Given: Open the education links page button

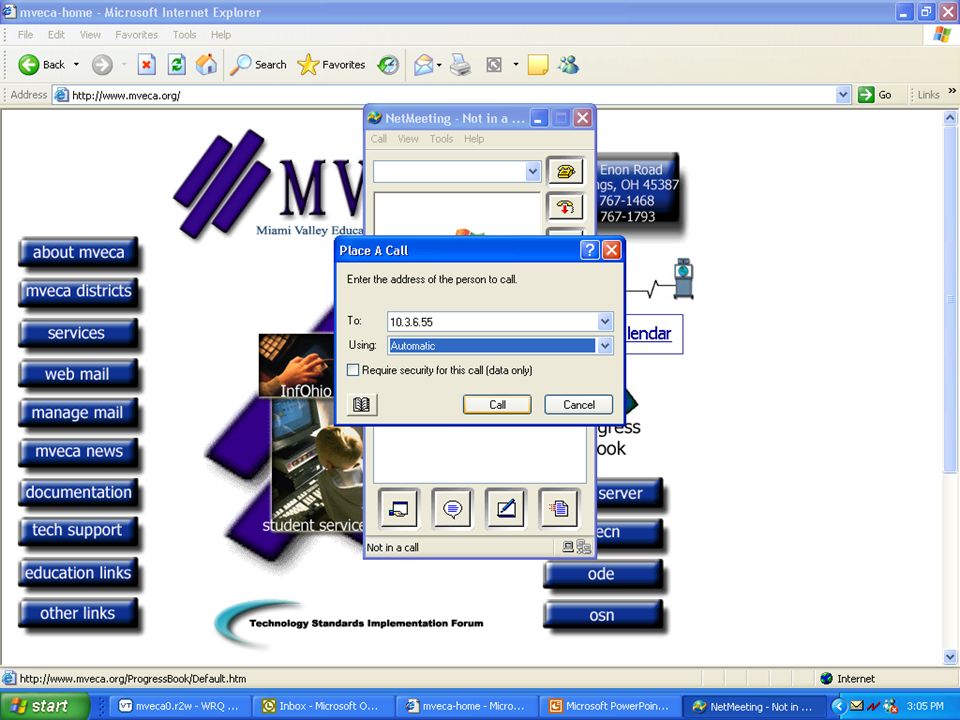Looking at the screenshot, I should pos(78,573).
